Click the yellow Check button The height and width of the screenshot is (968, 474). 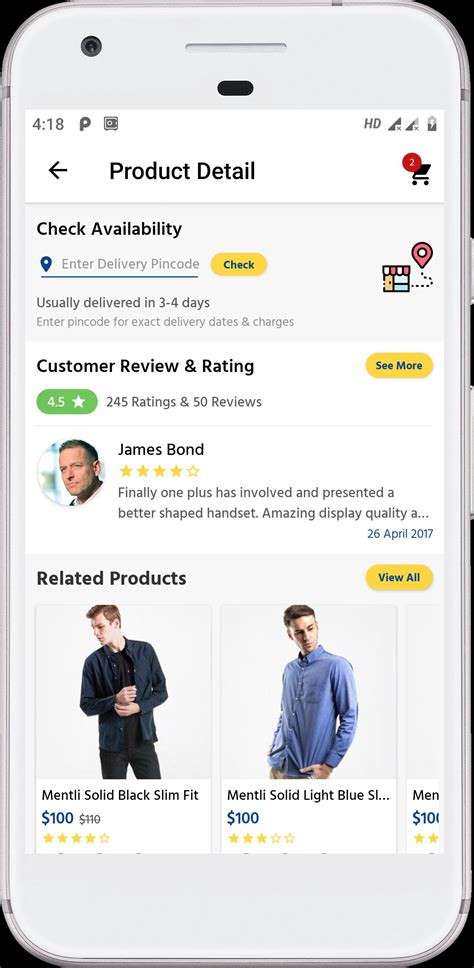(239, 265)
